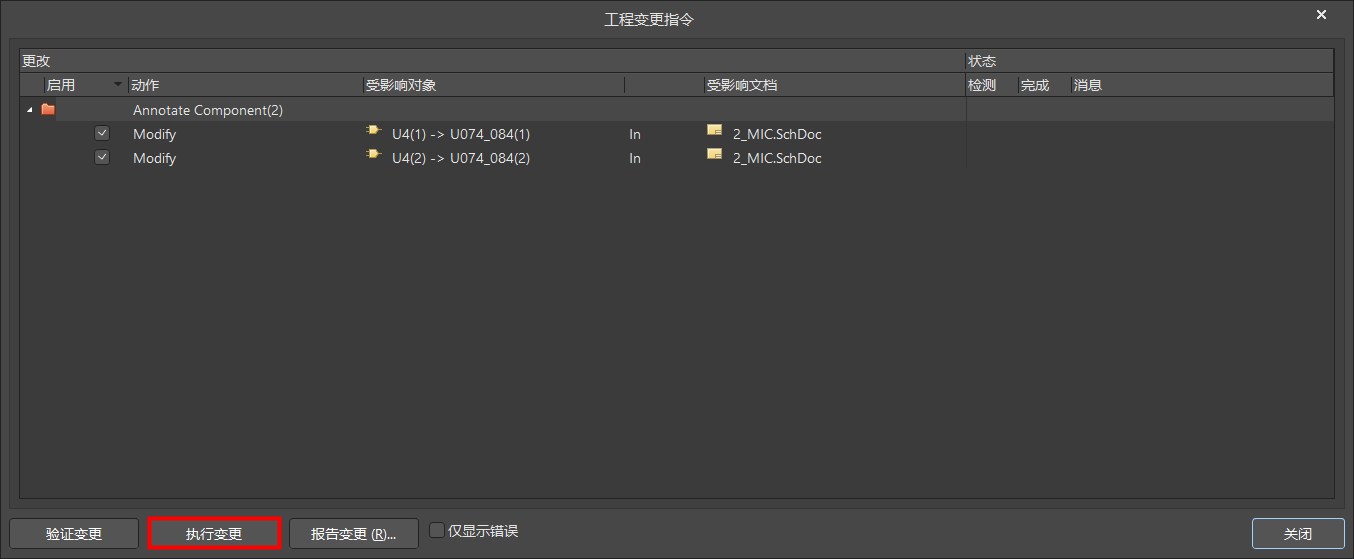The width and height of the screenshot is (1354, 559).
Task: Click the 受影响对象 column header
Action: click(x=401, y=85)
